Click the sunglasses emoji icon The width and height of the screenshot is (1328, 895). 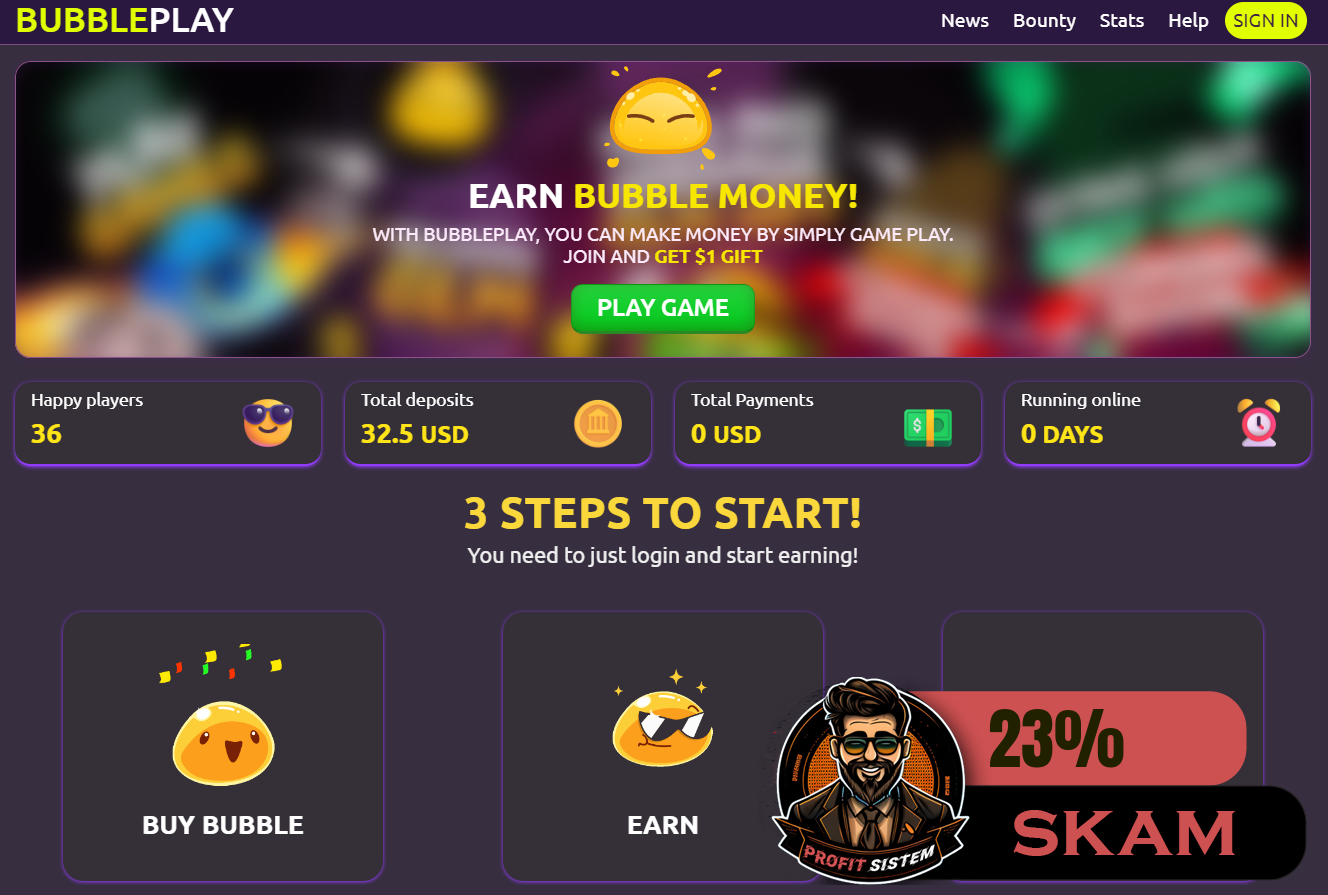coord(268,423)
